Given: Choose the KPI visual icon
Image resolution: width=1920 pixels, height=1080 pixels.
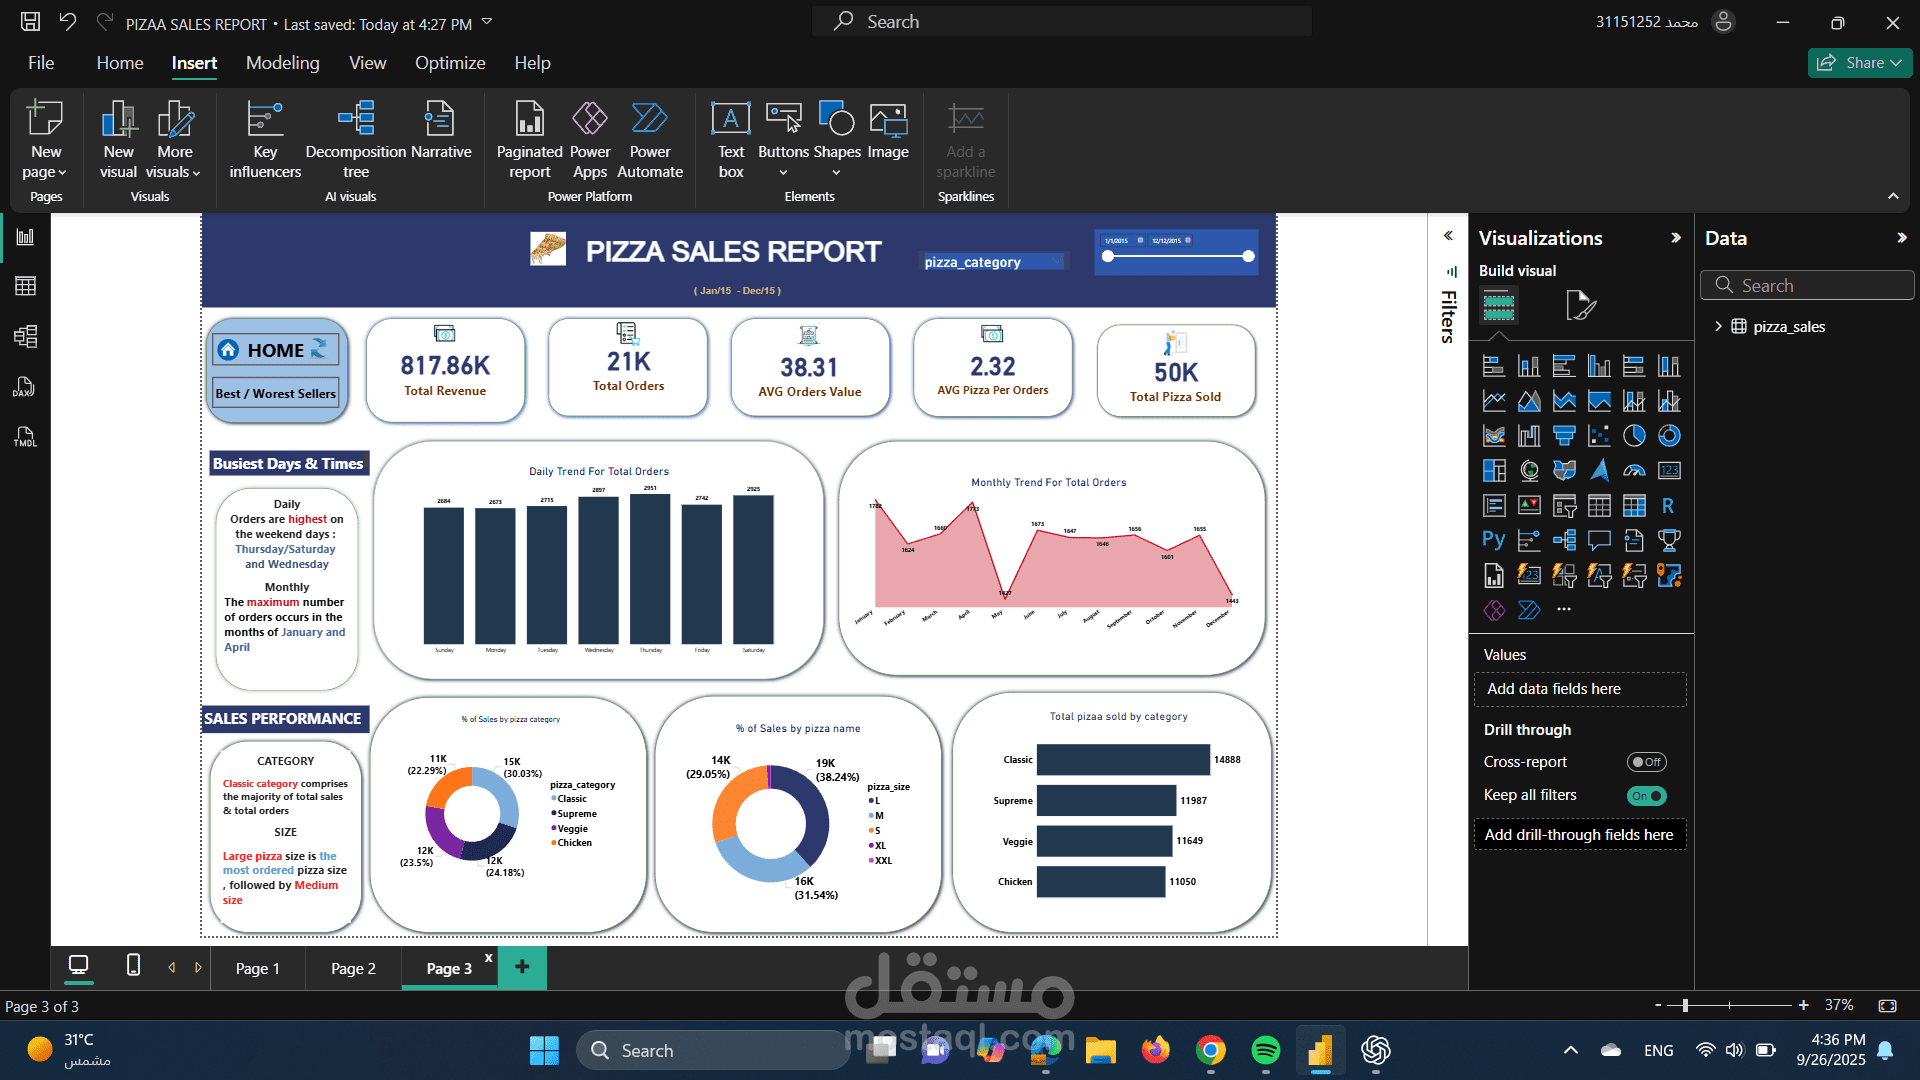Looking at the screenshot, I should click(1529, 506).
